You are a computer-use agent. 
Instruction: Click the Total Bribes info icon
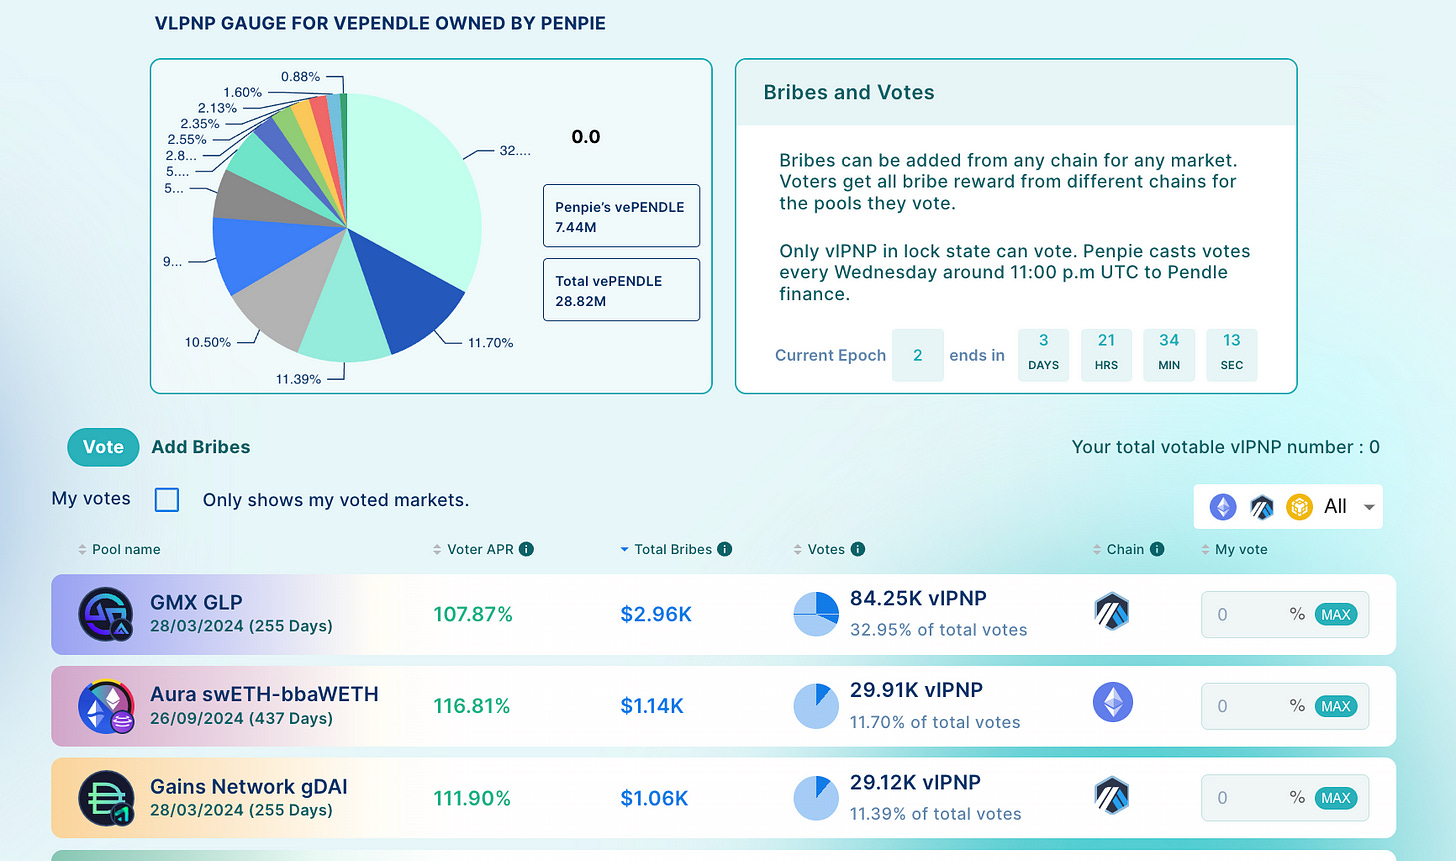pos(725,549)
